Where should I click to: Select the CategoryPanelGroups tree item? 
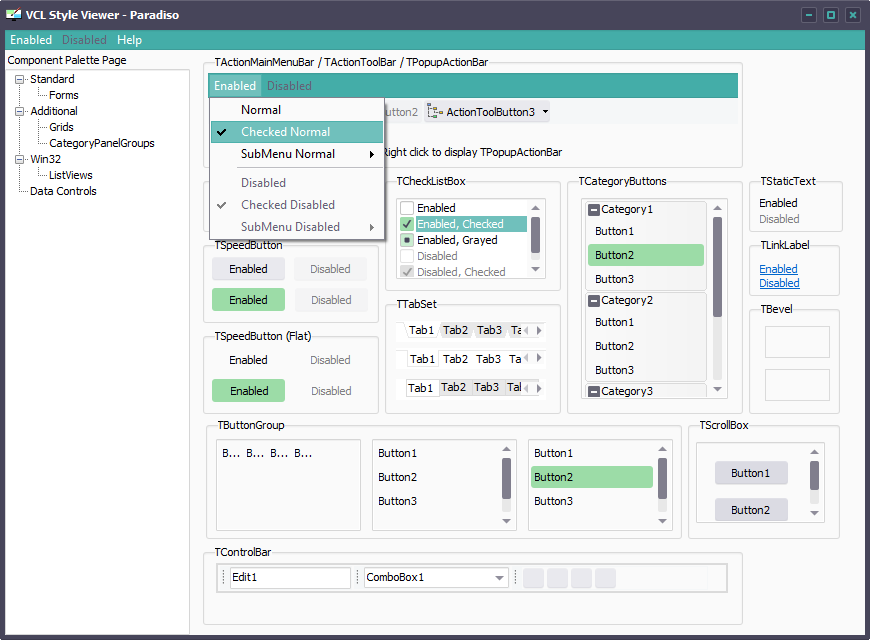[x=102, y=144]
